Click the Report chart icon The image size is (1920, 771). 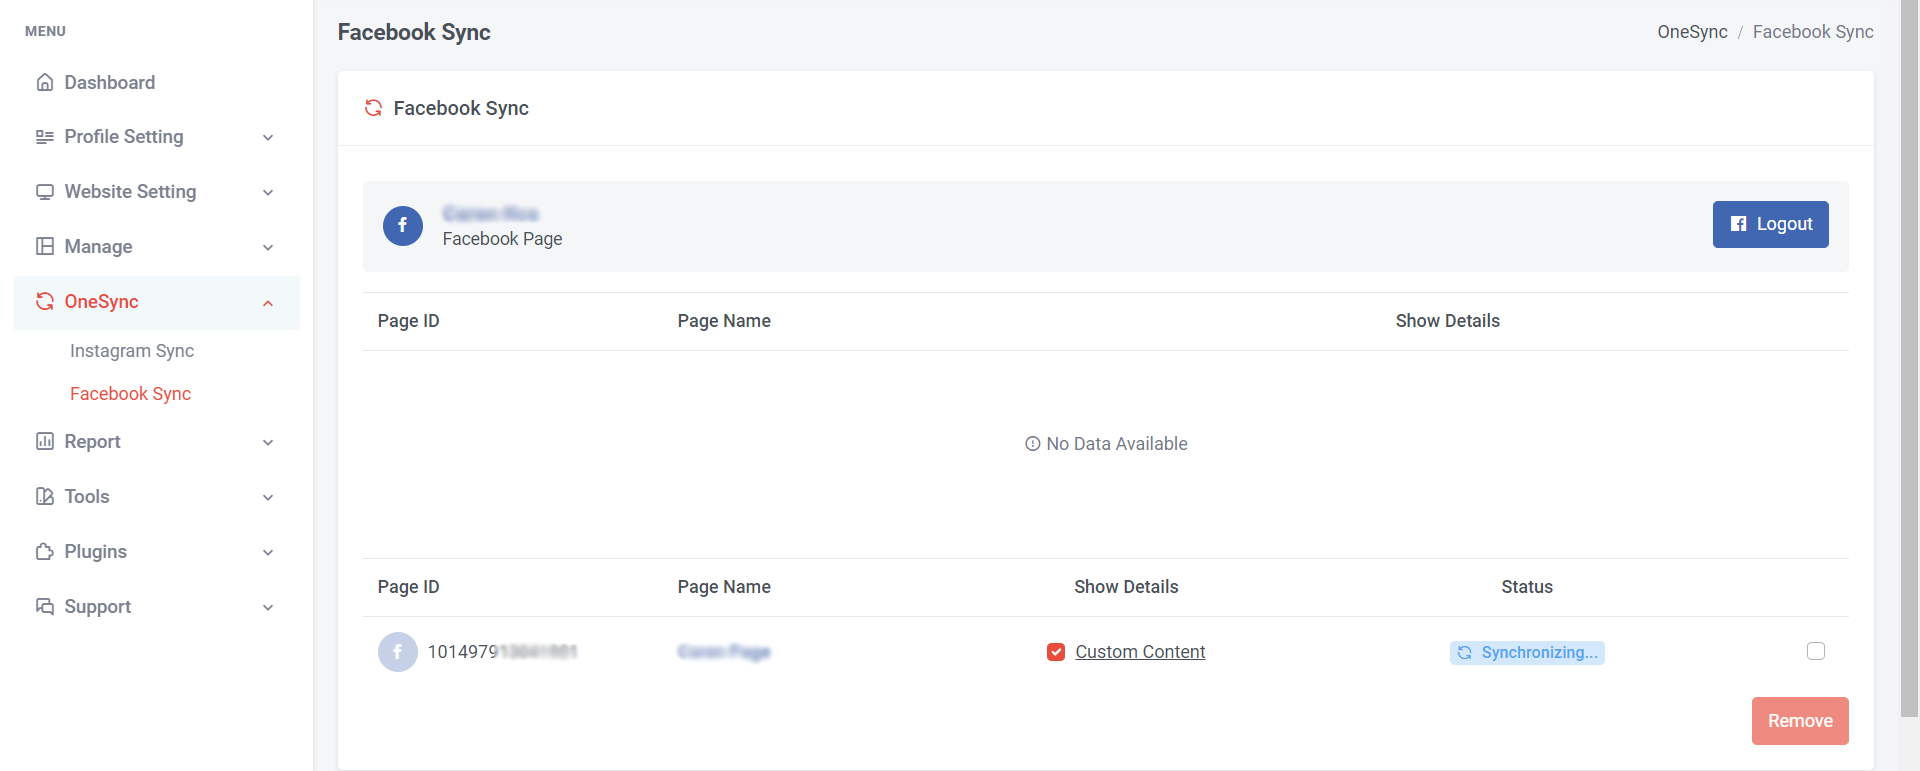pos(44,442)
